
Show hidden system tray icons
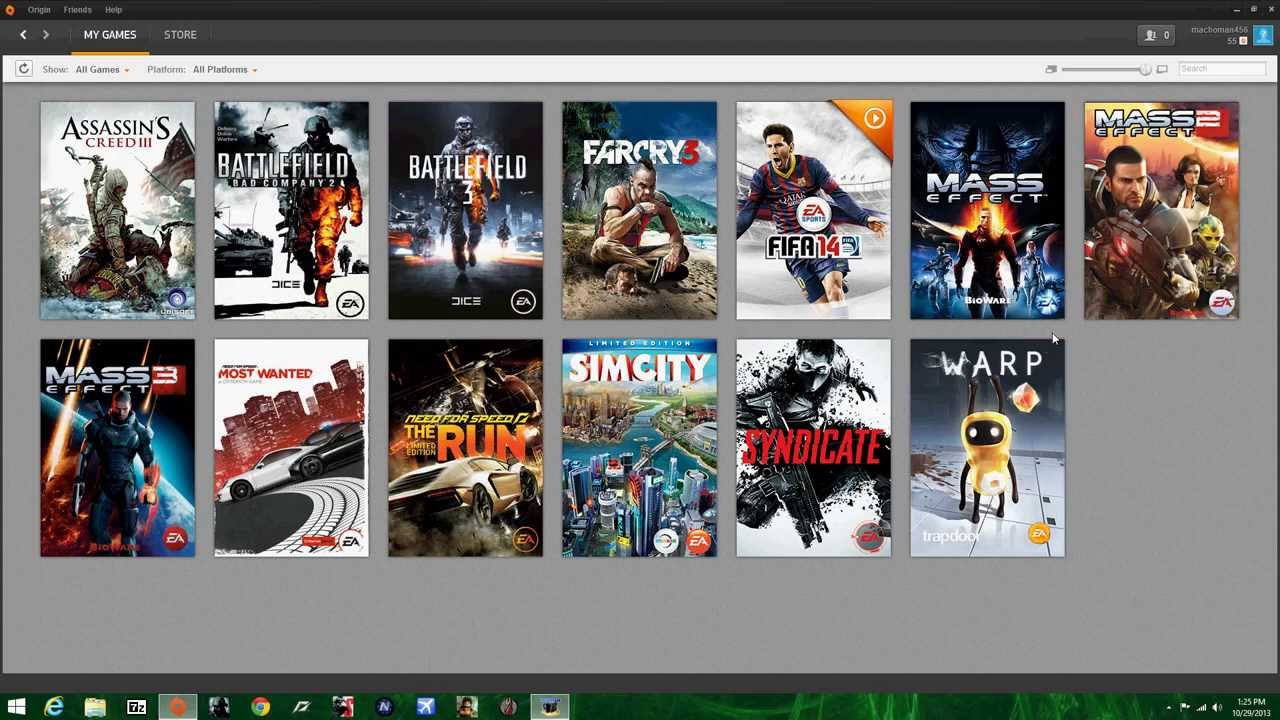coord(1168,708)
